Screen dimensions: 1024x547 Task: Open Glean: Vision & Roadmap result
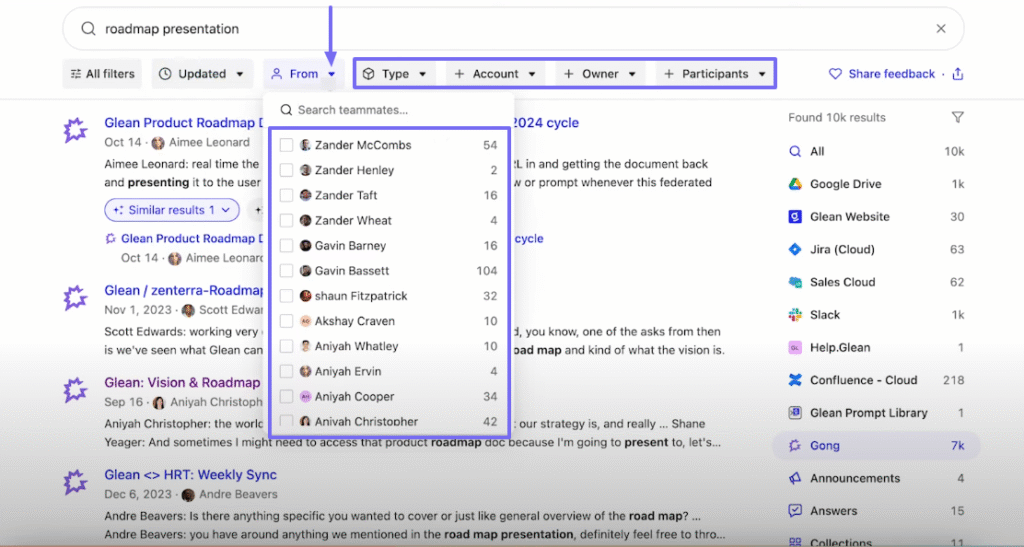(x=182, y=383)
